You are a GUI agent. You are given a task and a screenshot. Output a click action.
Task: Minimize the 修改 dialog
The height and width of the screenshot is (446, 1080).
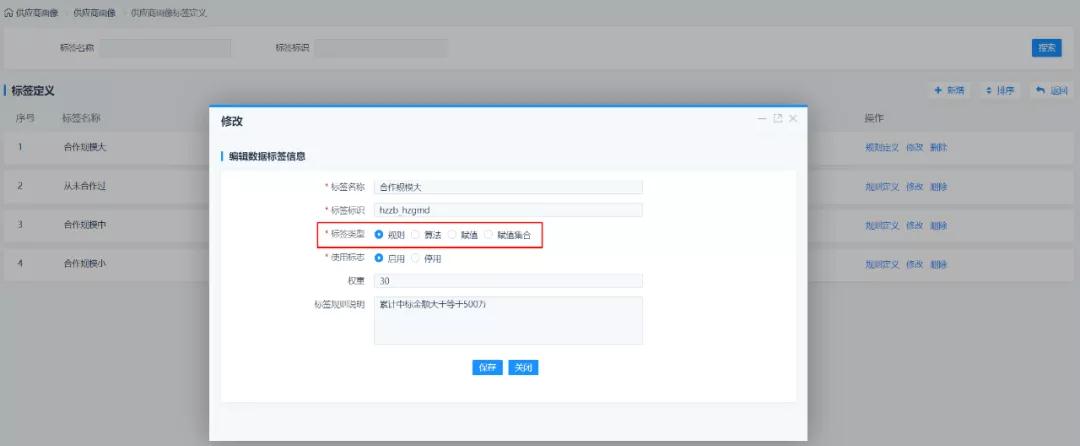coord(762,118)
